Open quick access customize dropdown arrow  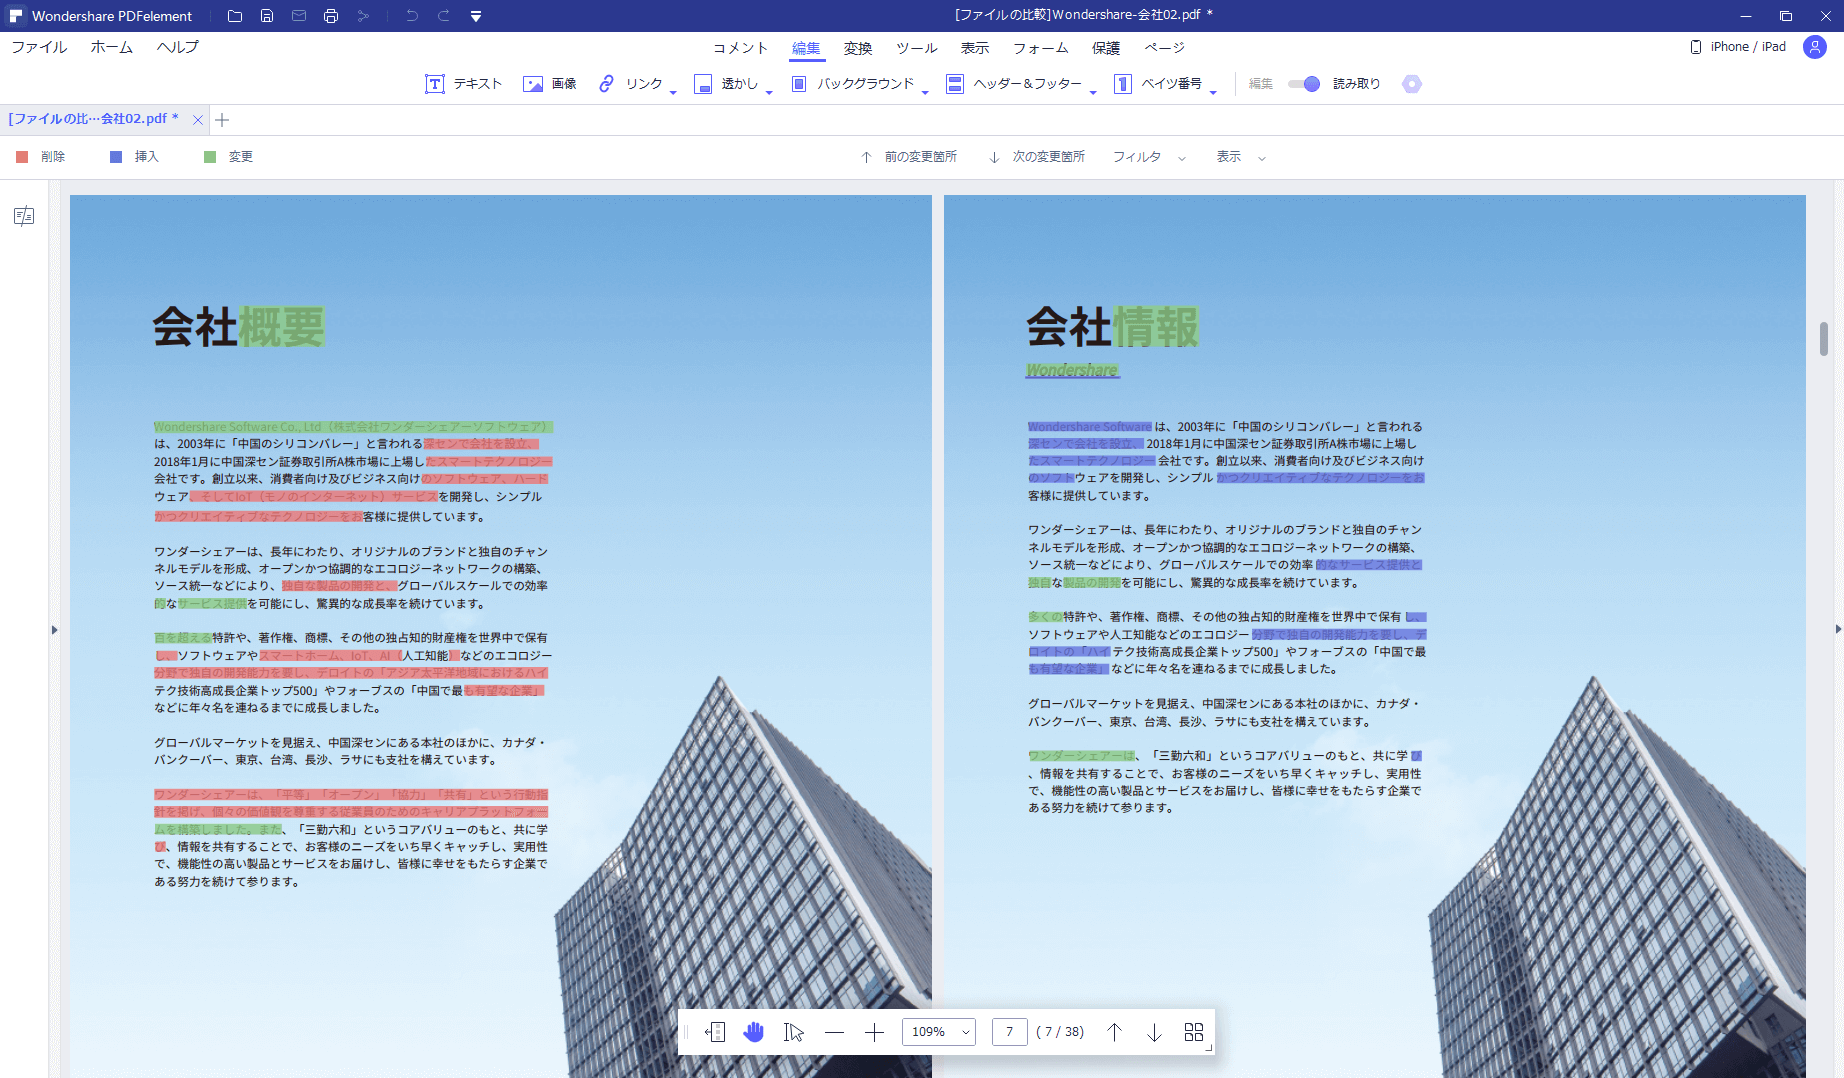(x=476, y=16)
